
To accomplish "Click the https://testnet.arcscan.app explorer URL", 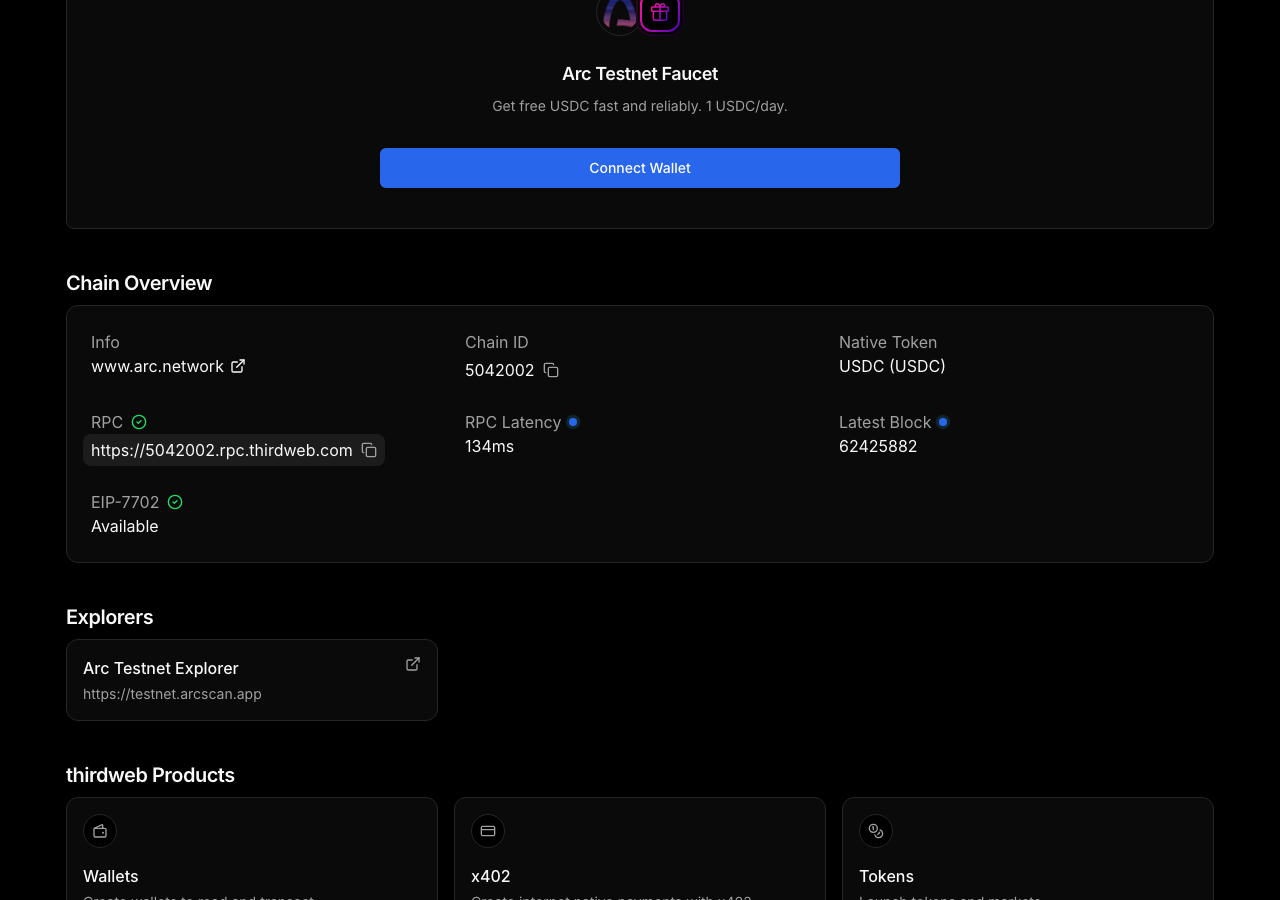I will point(172,694).
